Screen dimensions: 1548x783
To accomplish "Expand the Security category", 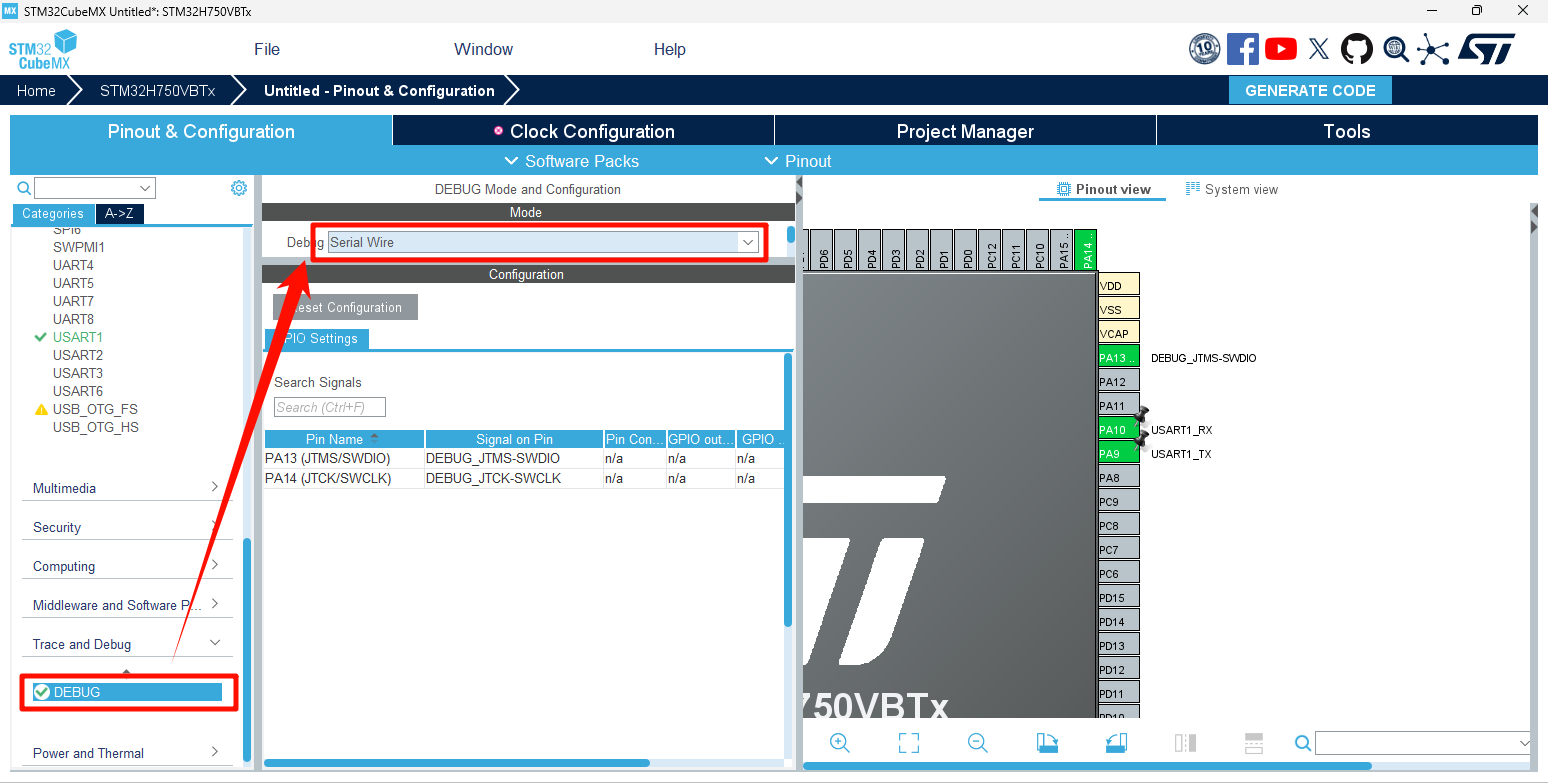I will pyautogui.click(x=127, y=527).
